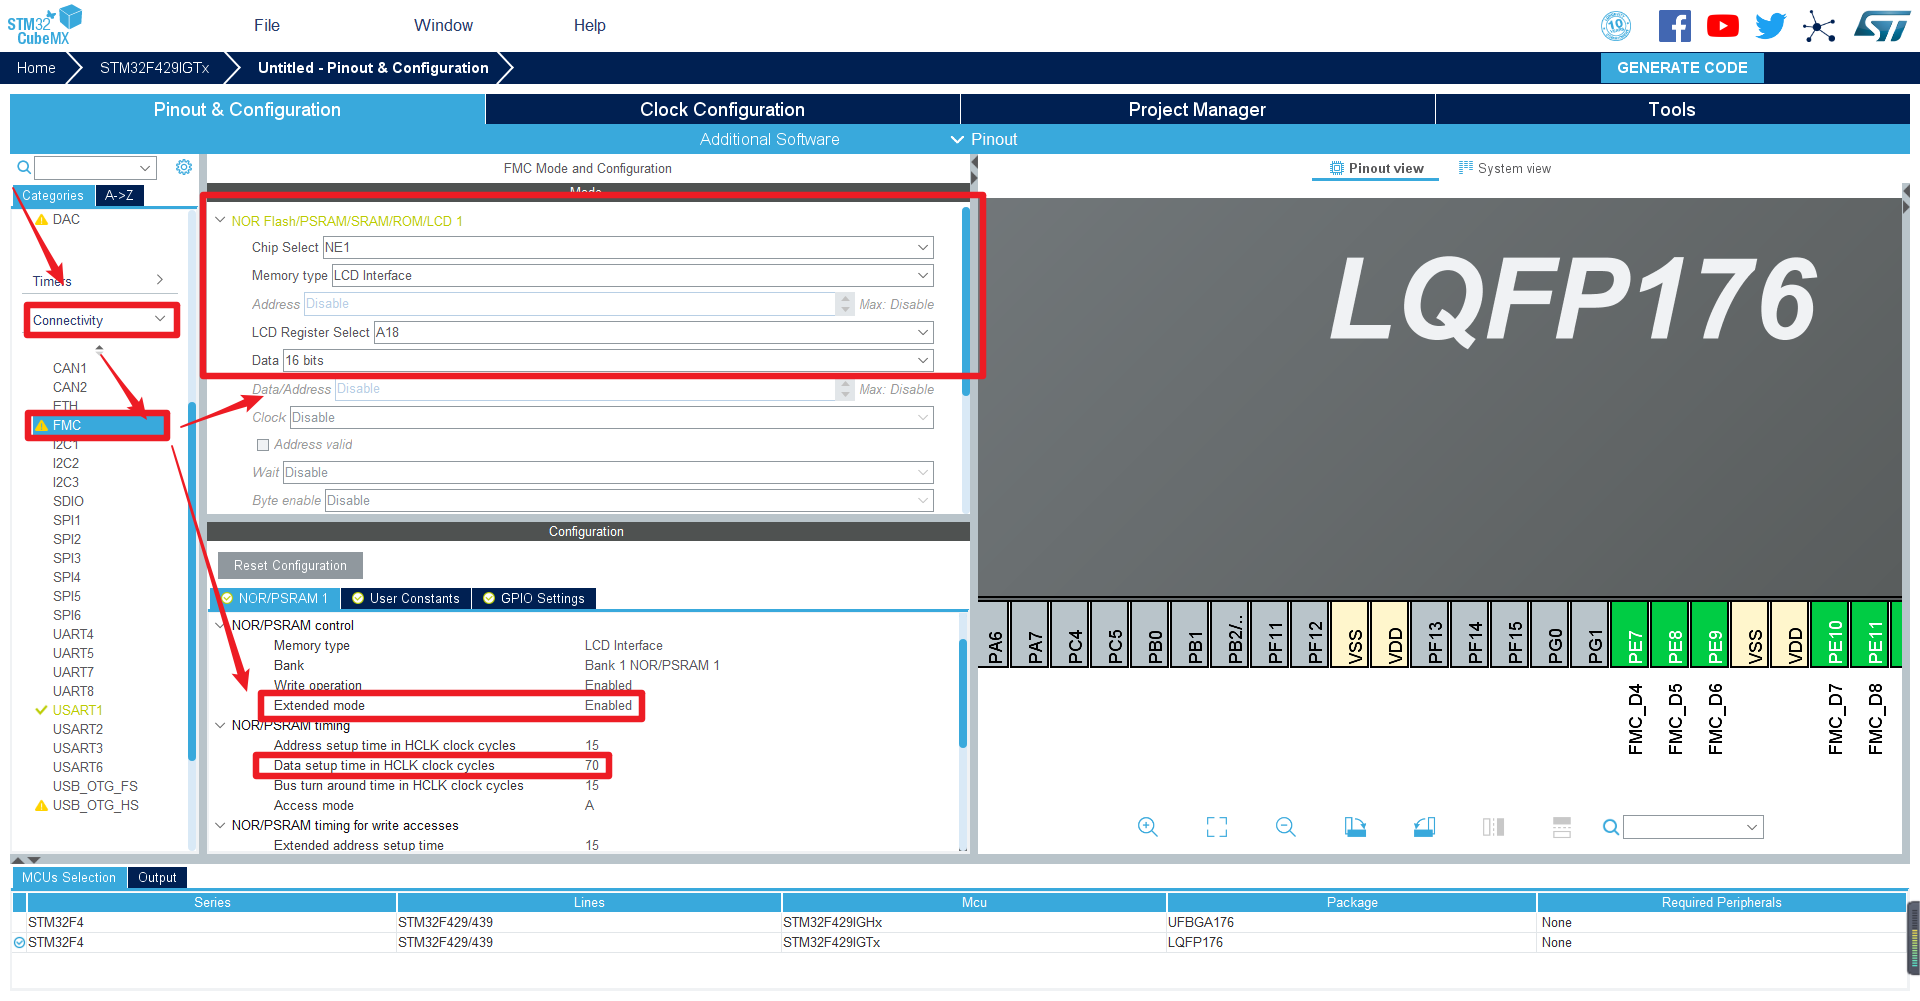This screenshot has width=1920, height=1001.
Task: Open the YouTube channel icon
Action: pos(1723,26)
